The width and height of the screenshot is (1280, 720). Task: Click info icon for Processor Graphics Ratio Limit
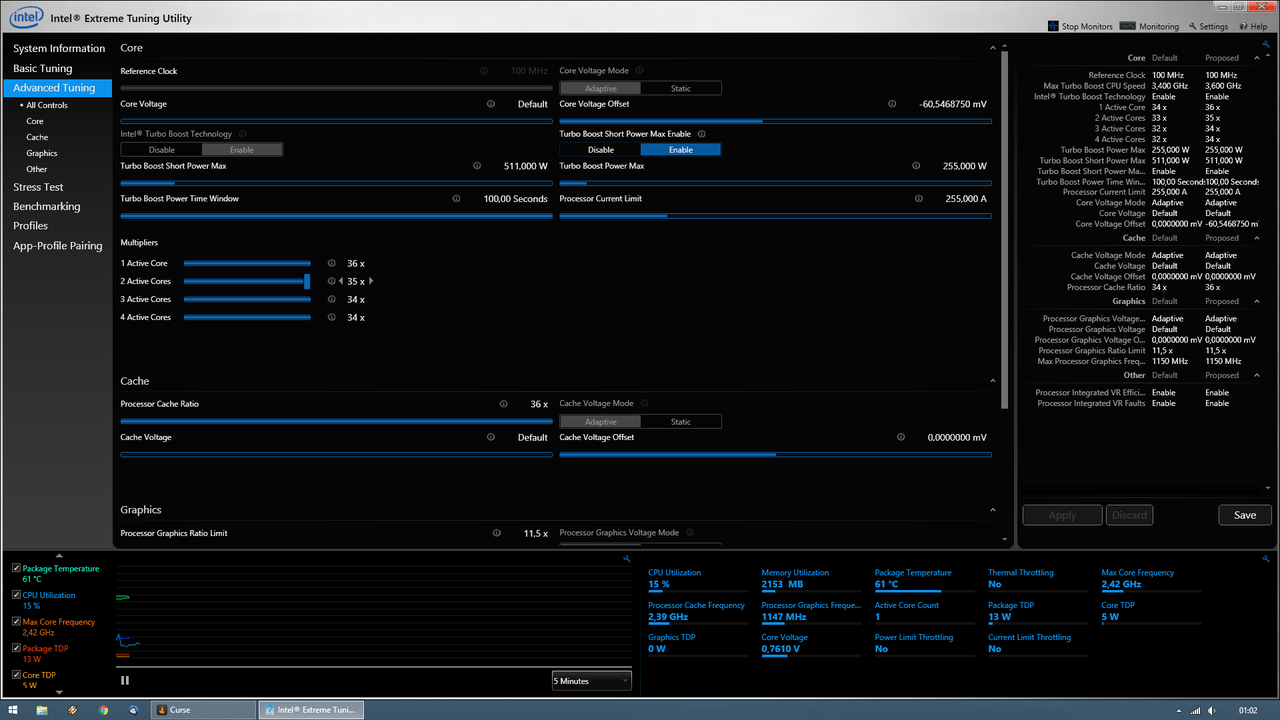pos(496,533)
